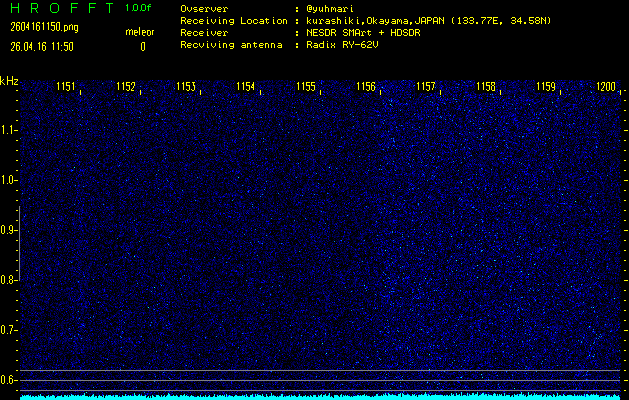Select the 1159 time tick label
Viewport: 629px width, 400px height.
(546, 87)
